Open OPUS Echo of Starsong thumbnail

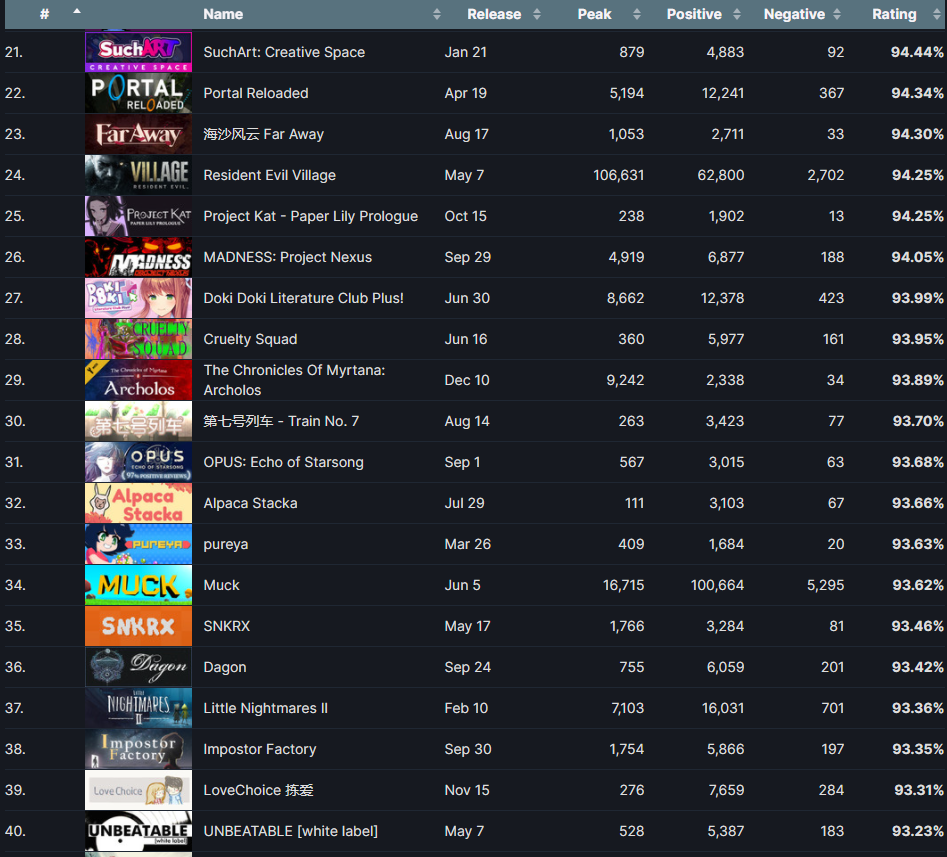138,463
